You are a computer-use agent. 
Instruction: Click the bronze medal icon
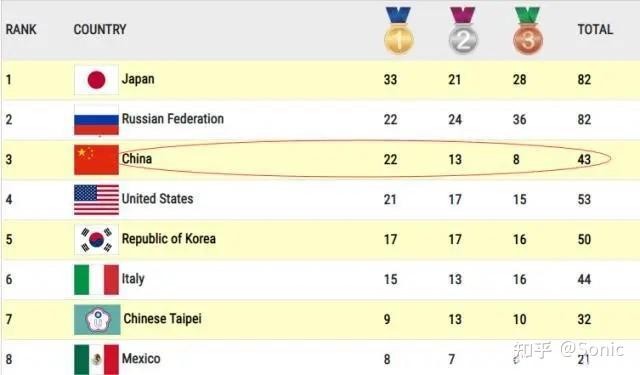coord(528,31)
